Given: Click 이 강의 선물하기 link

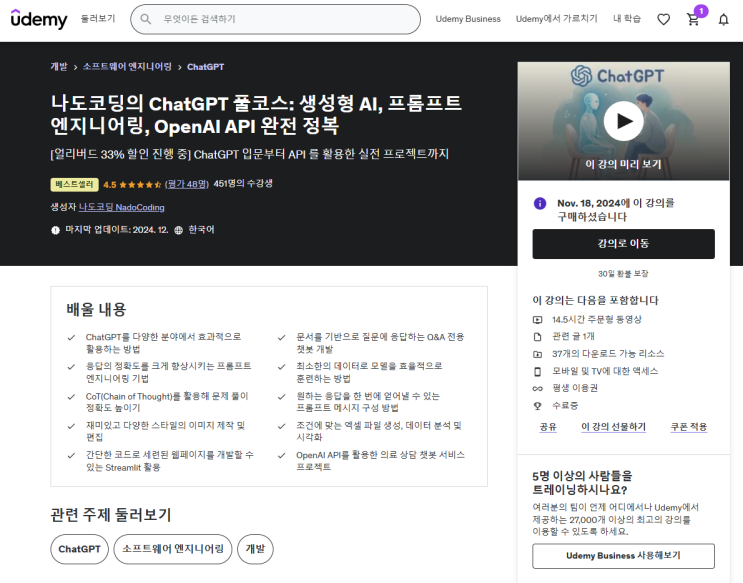Looking at the screenshot, I should pyautogui.click(x=613, y=427).
